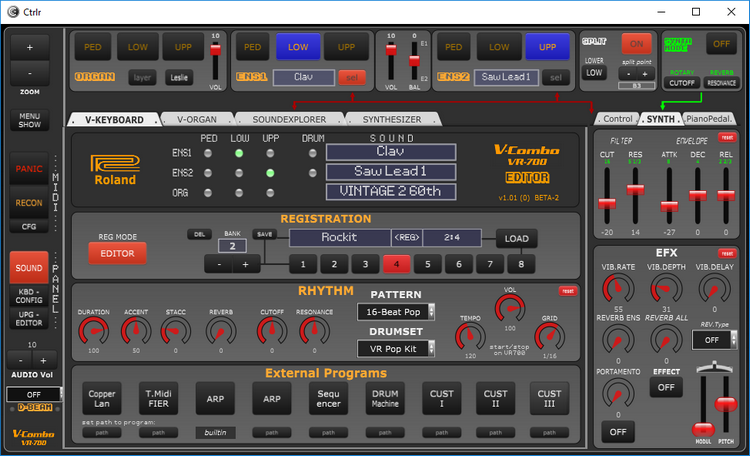Click the zoom in plus button

pos(30,47)
